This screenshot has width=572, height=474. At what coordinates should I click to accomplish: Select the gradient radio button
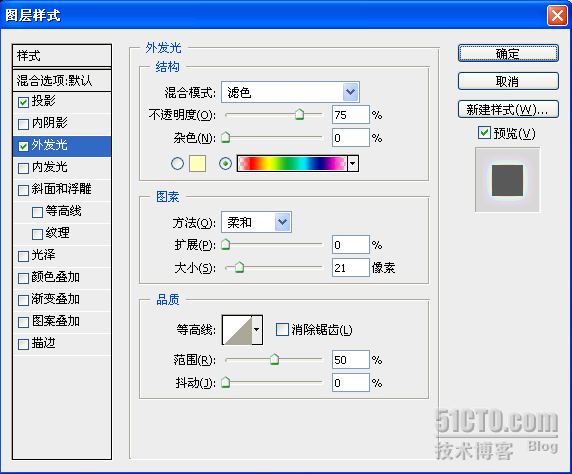[225, 163]
